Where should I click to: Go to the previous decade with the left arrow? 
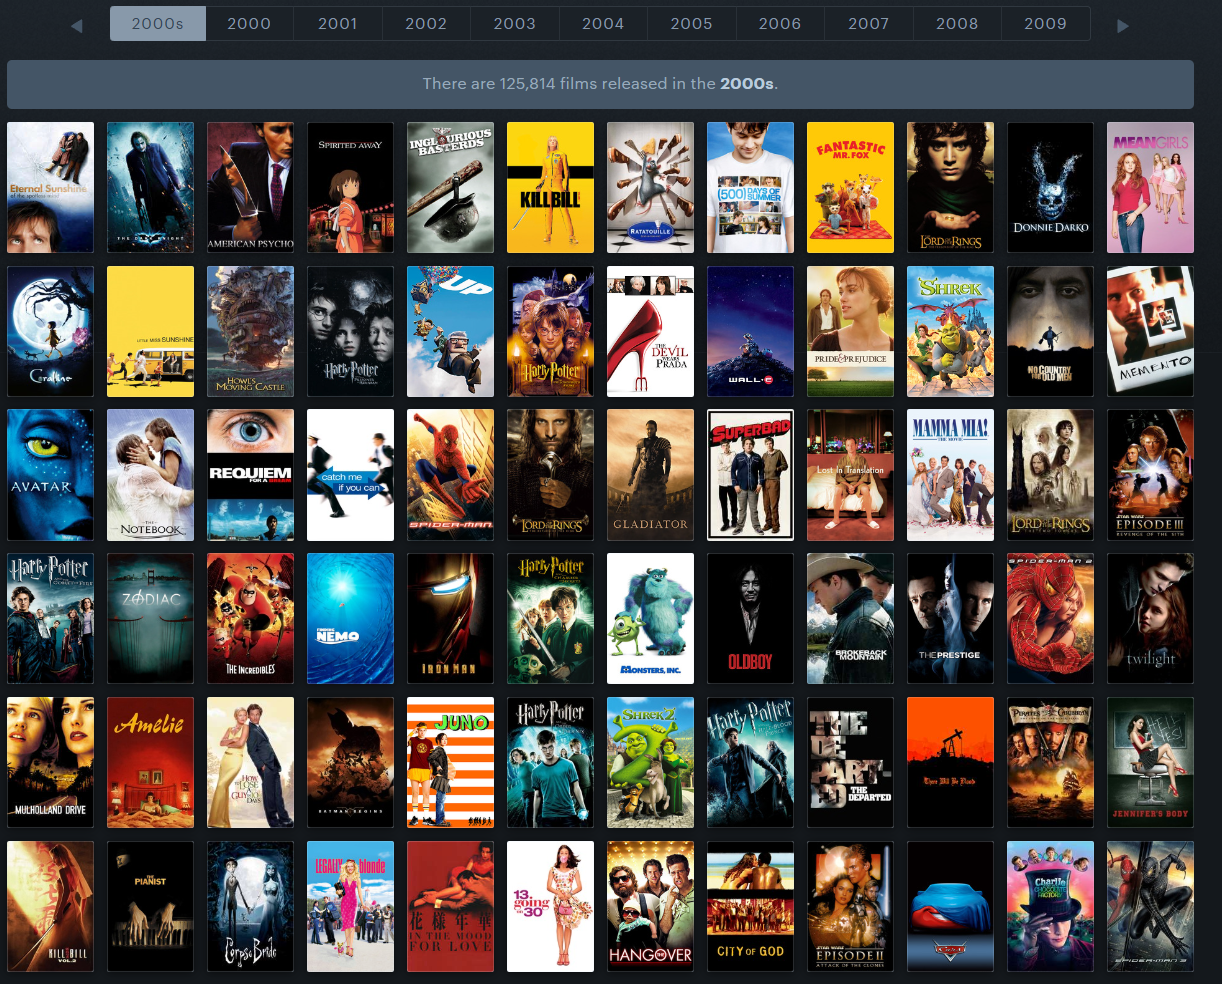pyautogui.click(x=77, y=25)
